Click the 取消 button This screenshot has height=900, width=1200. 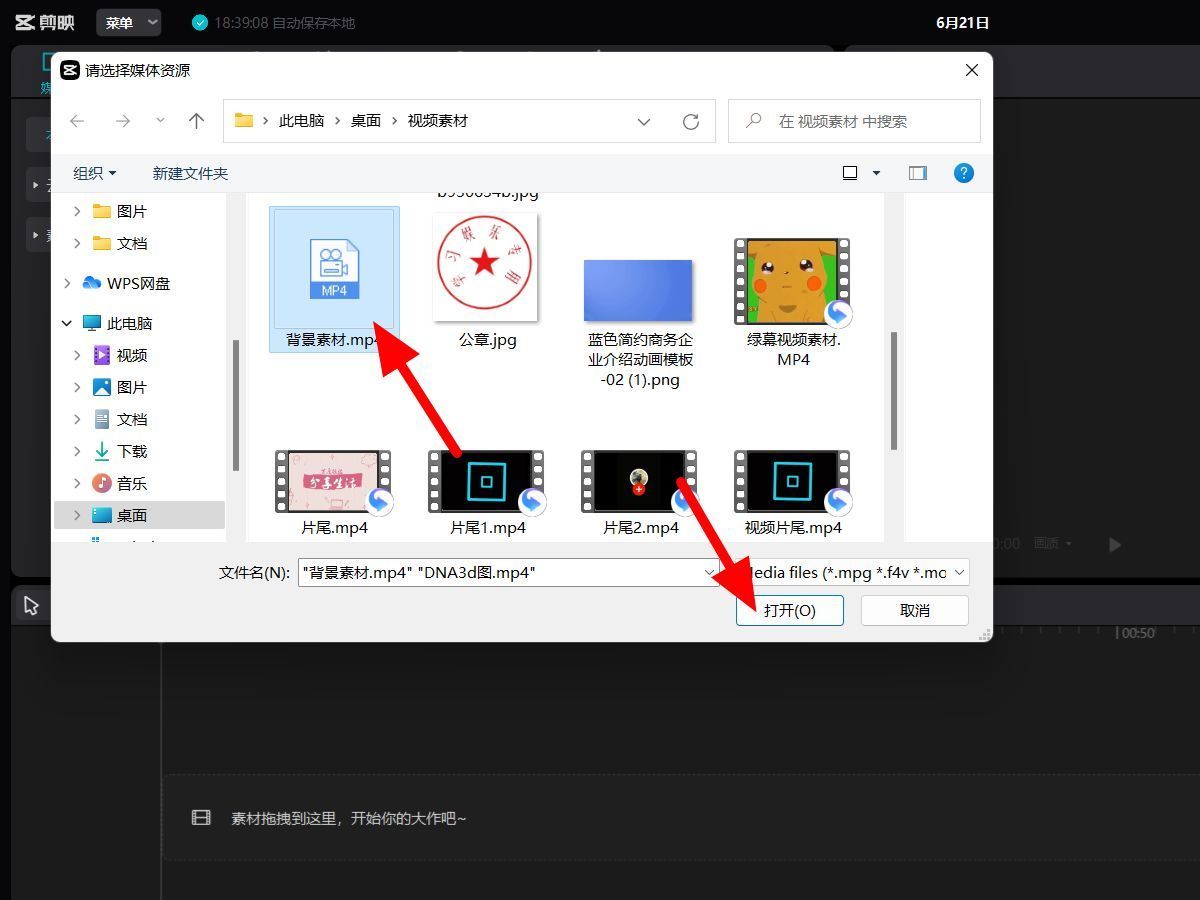(x=914, y=610)
